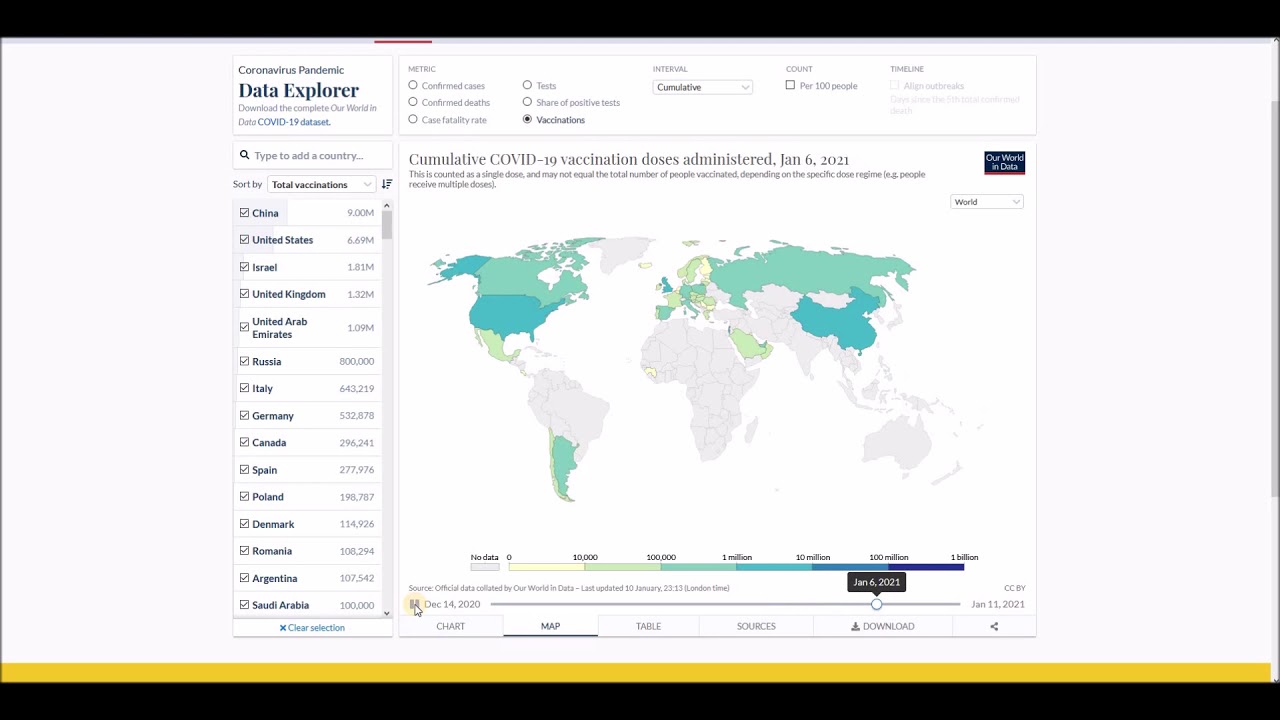Switch to the Chart tab
Viewport: 1280px width, 720px height.
(x=450, y=626)
